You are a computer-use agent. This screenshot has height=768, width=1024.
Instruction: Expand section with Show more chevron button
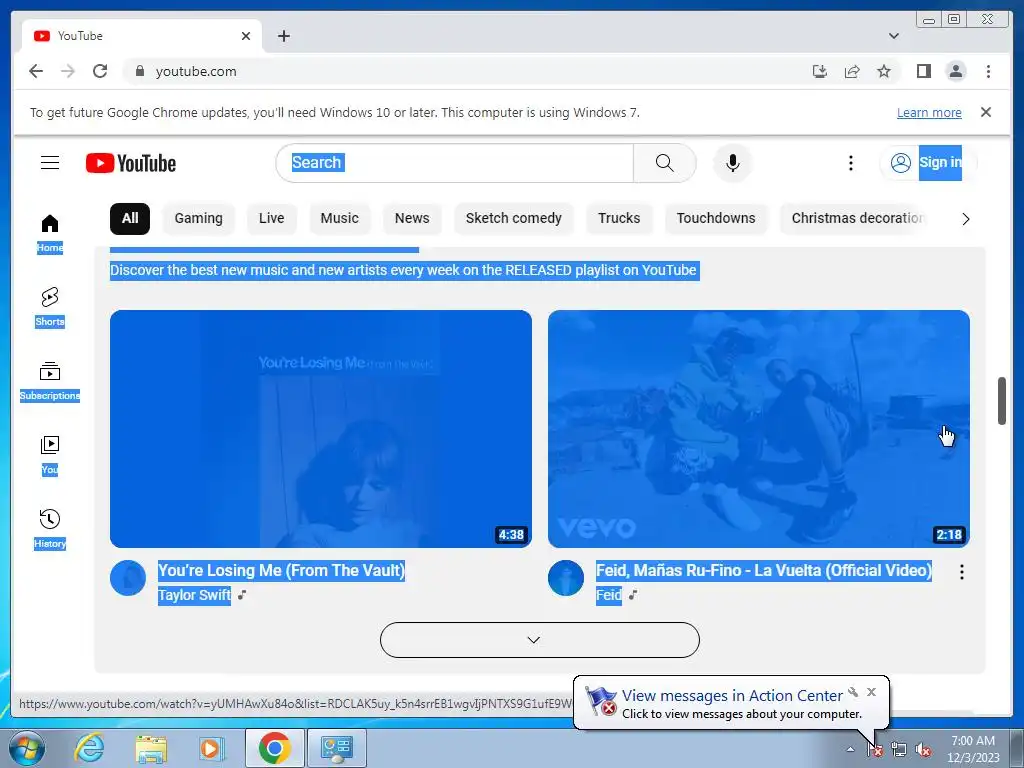pos(539,640)
